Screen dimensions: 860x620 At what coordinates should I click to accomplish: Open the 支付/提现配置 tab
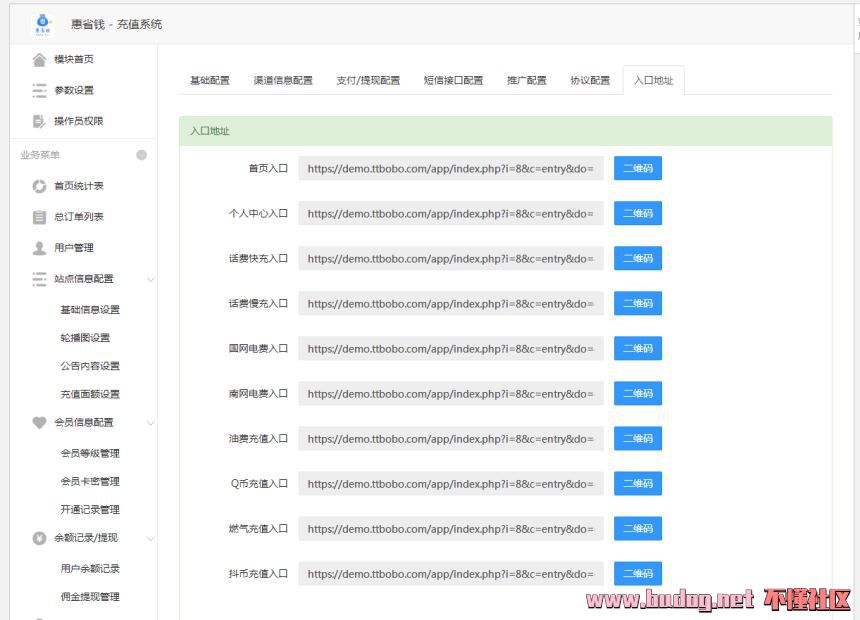click(x=368, y=81)
